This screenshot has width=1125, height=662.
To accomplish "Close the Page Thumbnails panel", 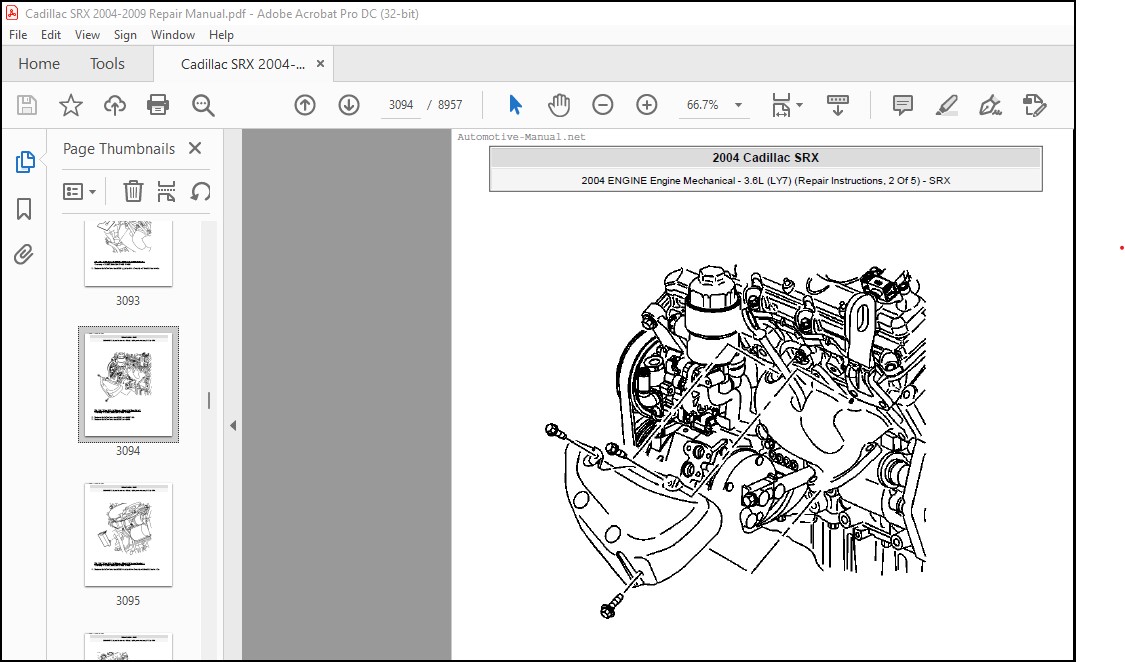I will click(194, 148).
